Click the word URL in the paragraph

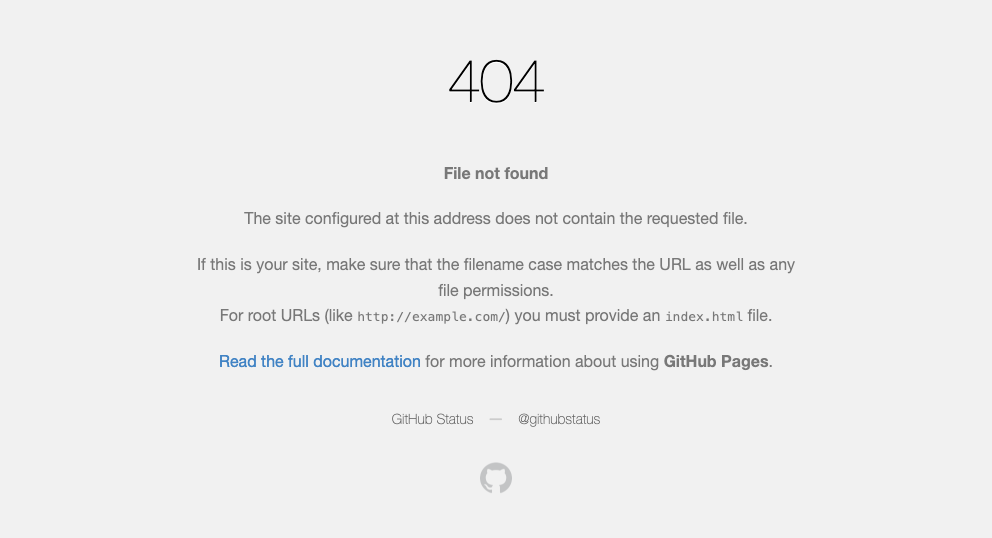coord(674,265)
